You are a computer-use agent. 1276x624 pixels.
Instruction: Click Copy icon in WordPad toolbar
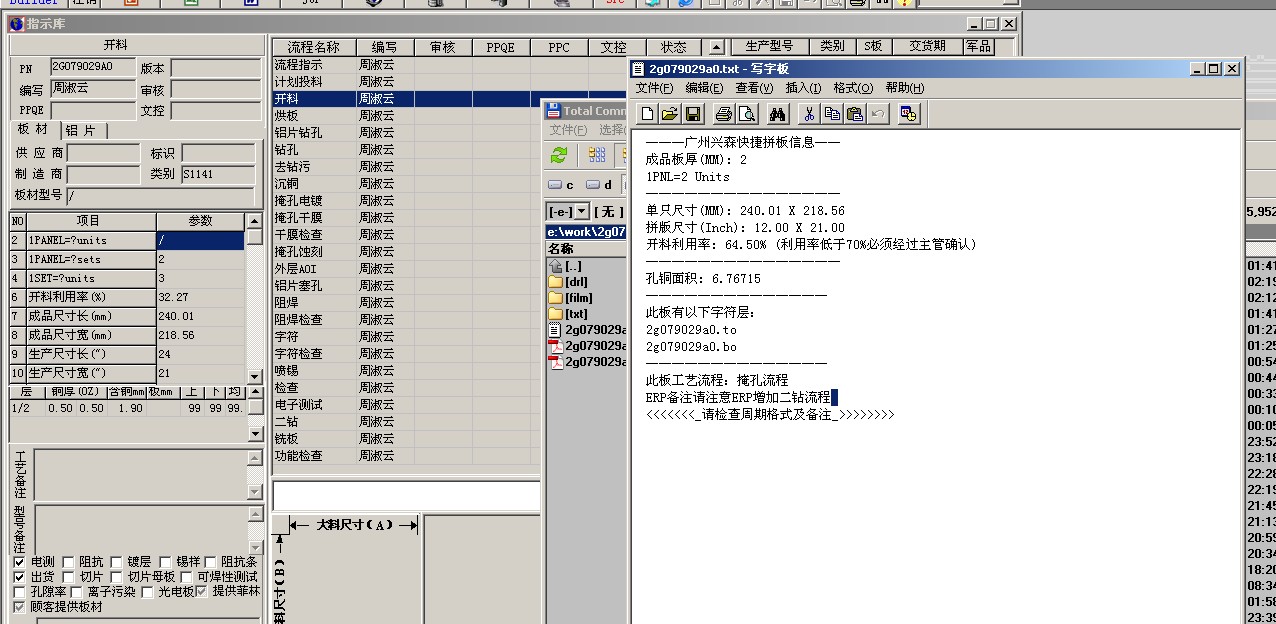tap(831, 114)
